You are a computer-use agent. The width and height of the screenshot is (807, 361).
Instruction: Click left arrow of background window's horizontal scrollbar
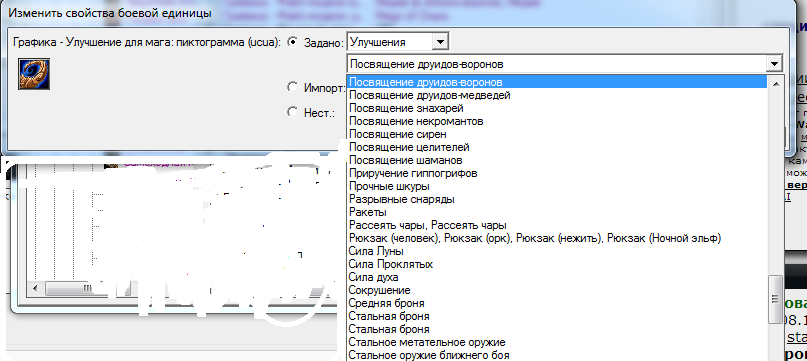36,287
